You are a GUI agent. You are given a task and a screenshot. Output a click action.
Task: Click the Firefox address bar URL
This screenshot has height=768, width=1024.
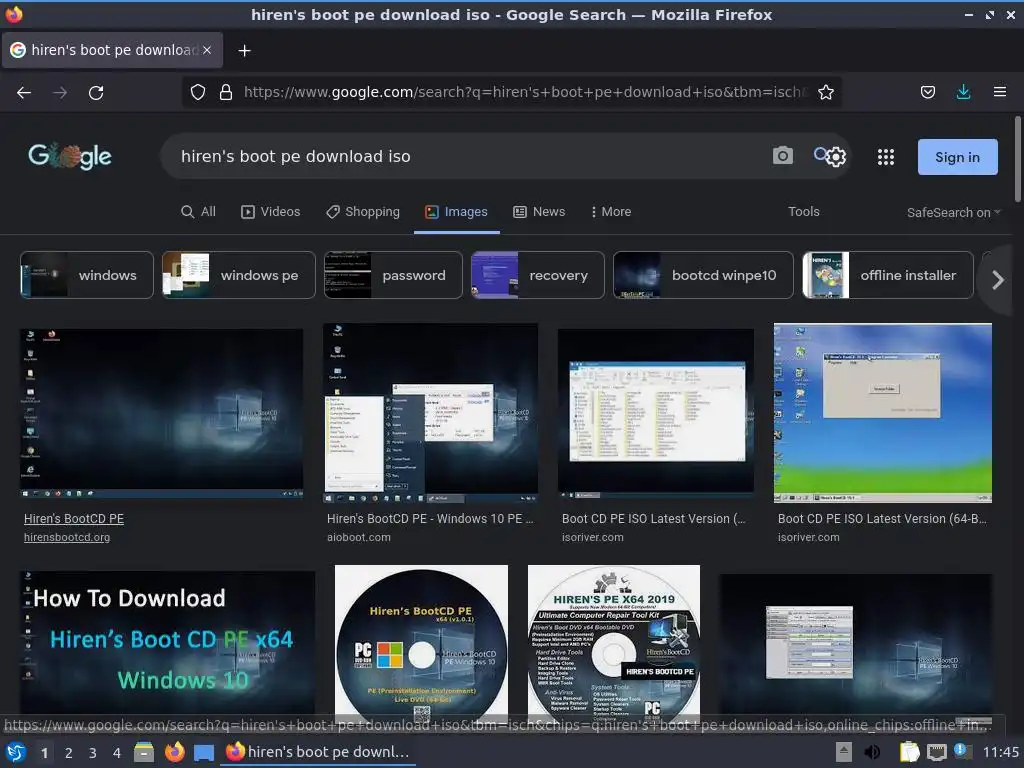tap(526, 92)
